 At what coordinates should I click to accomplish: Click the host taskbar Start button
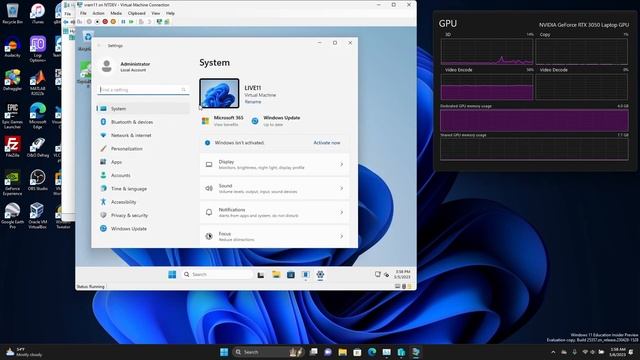[224, 352]
